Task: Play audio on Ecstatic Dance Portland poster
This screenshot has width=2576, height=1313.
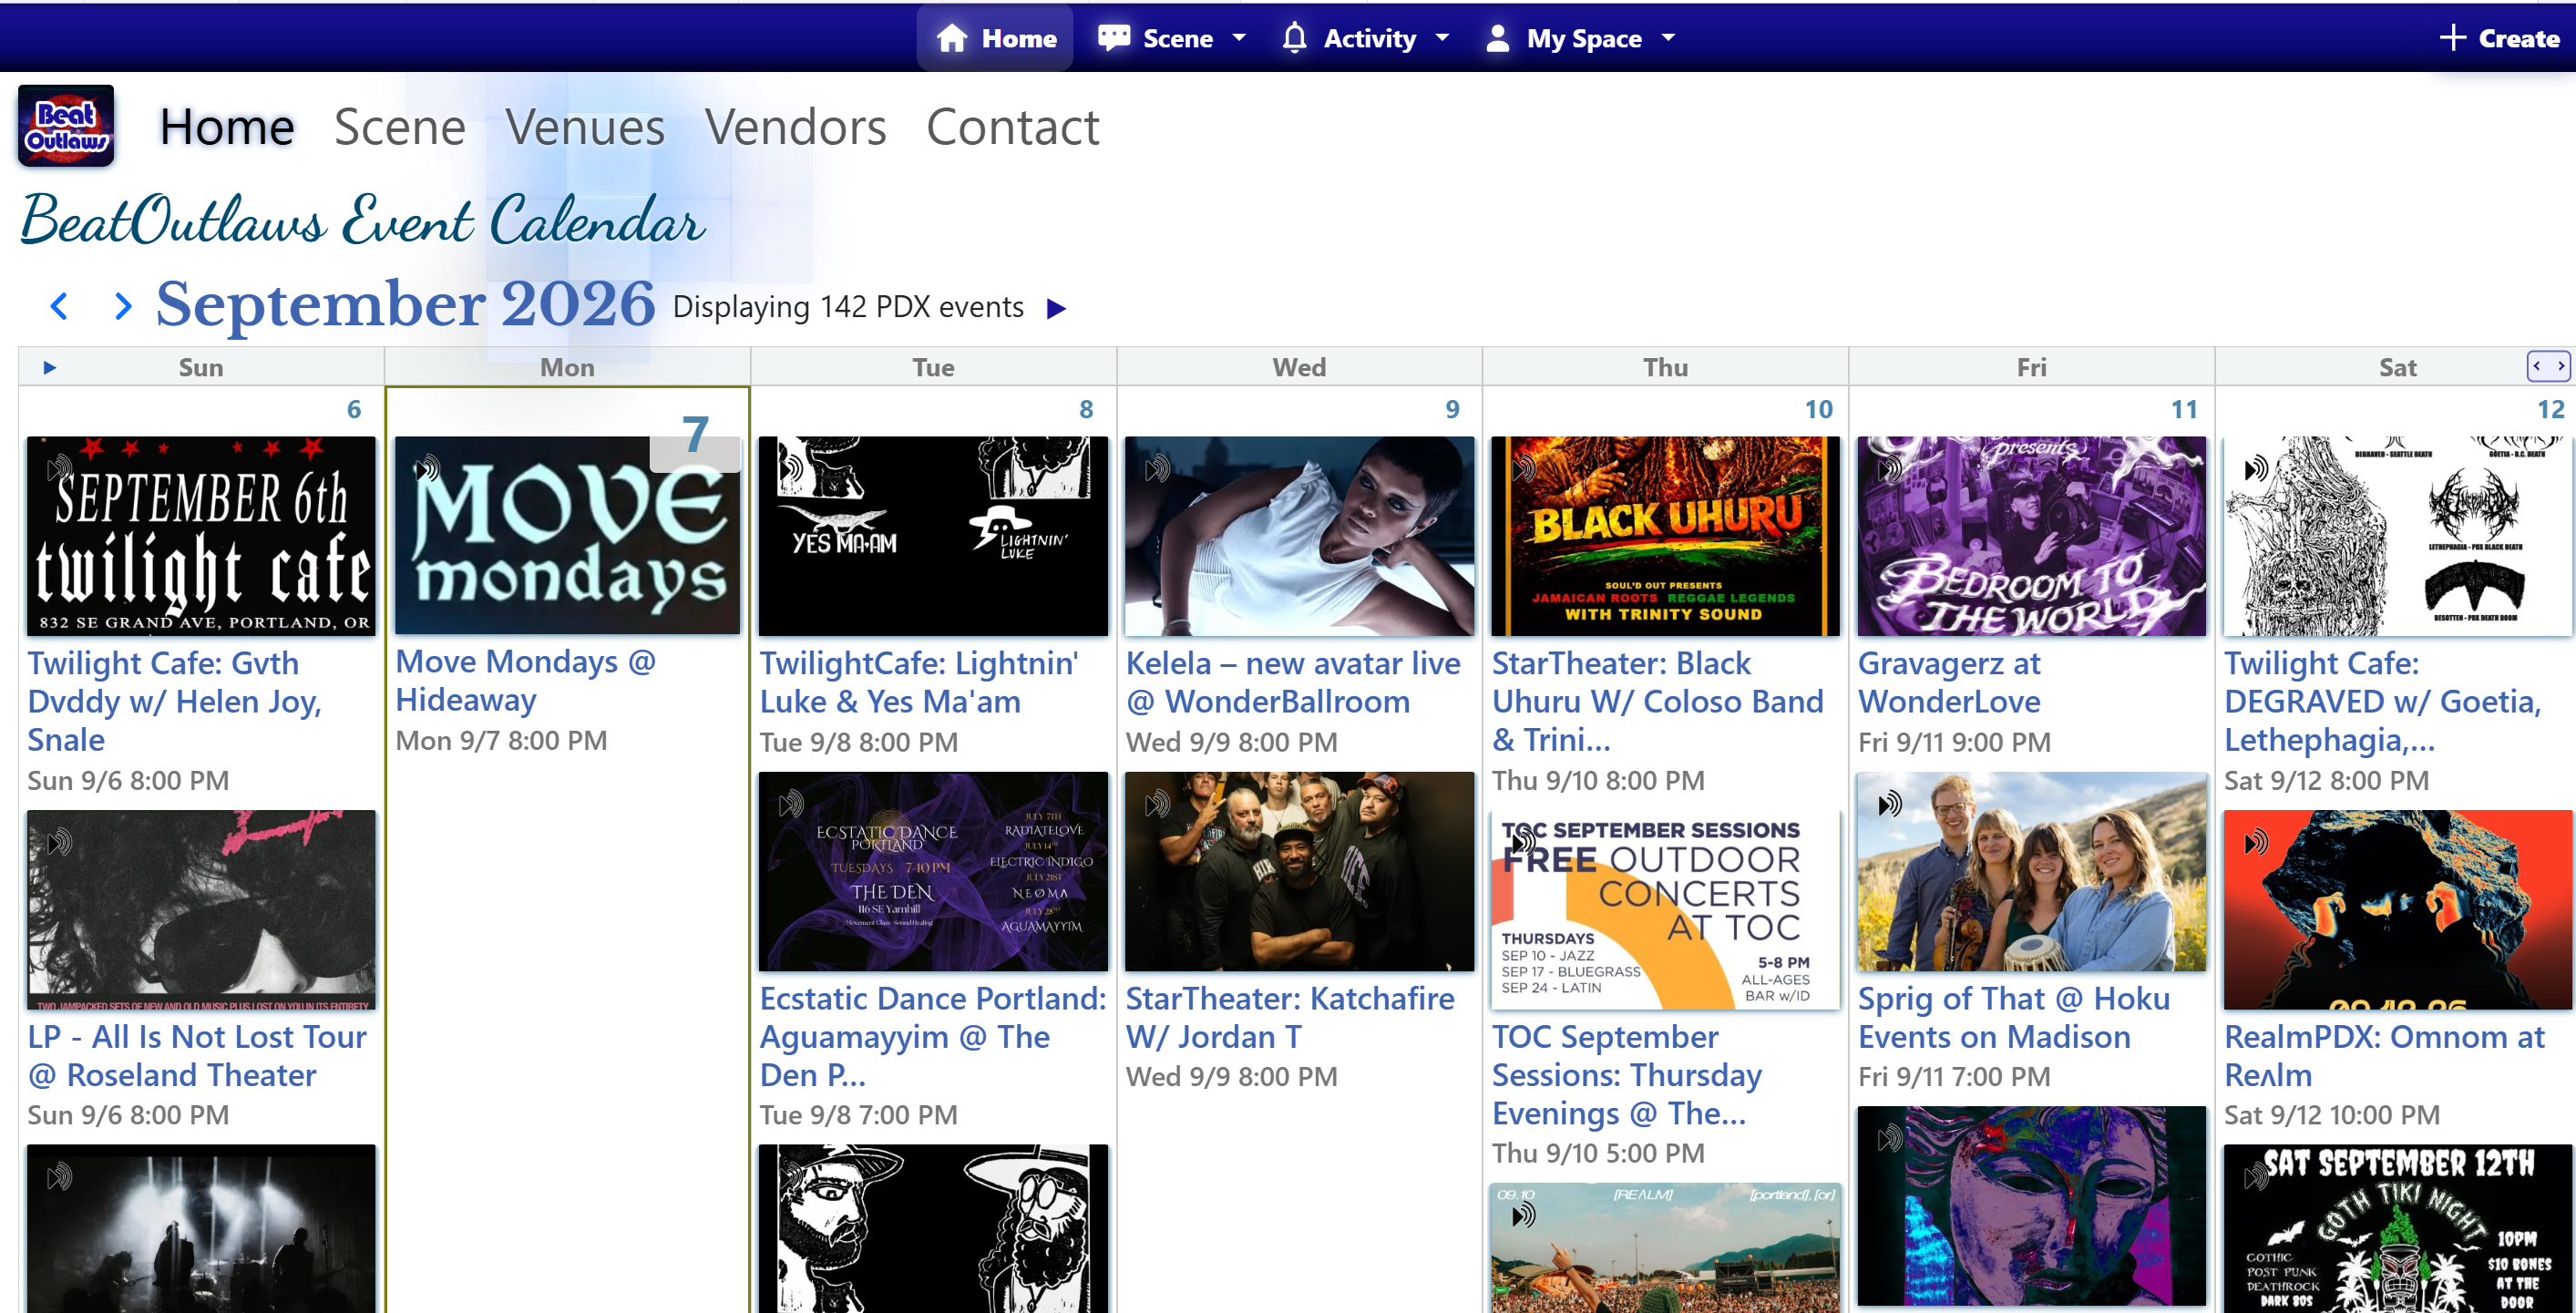Action: coord(791,803)
